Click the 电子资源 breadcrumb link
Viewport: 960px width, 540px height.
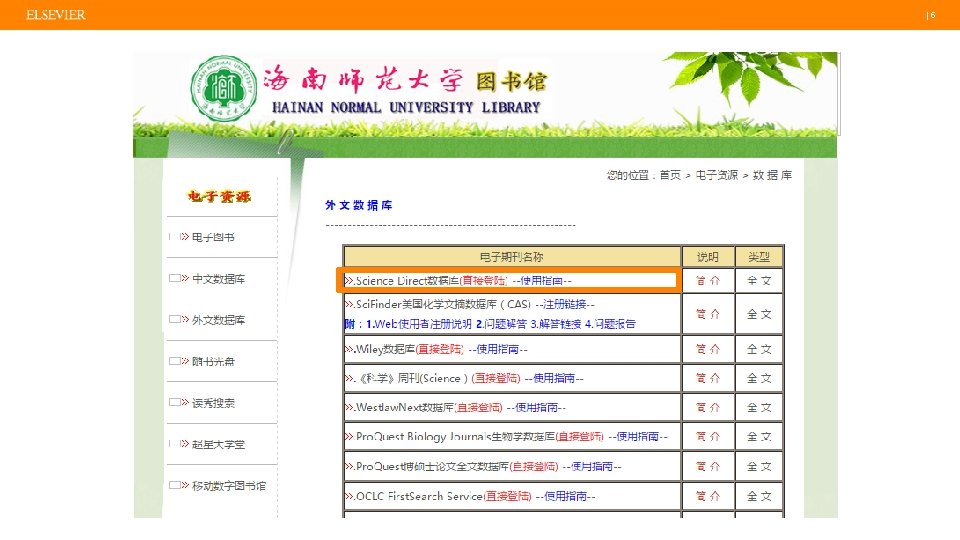pos(717,175)
